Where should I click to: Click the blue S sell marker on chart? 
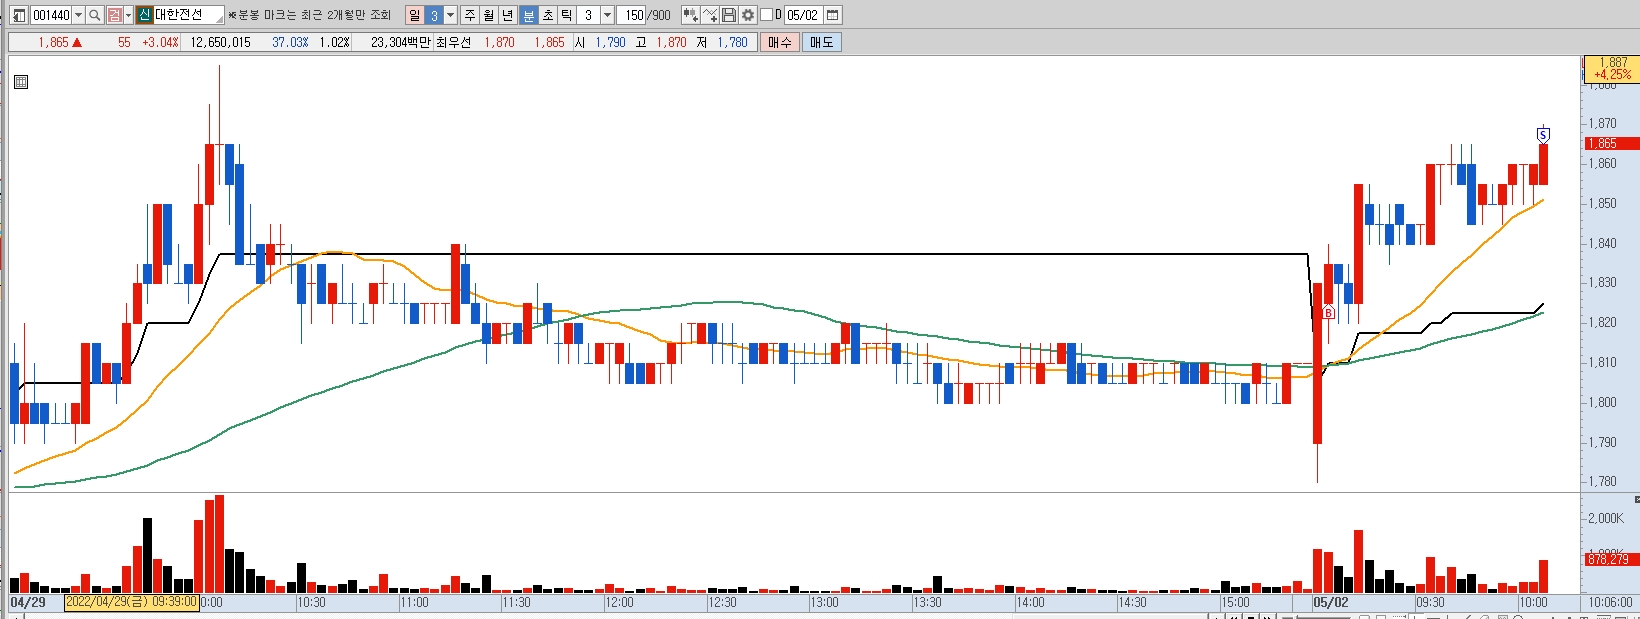click(x=1543, y=134)
